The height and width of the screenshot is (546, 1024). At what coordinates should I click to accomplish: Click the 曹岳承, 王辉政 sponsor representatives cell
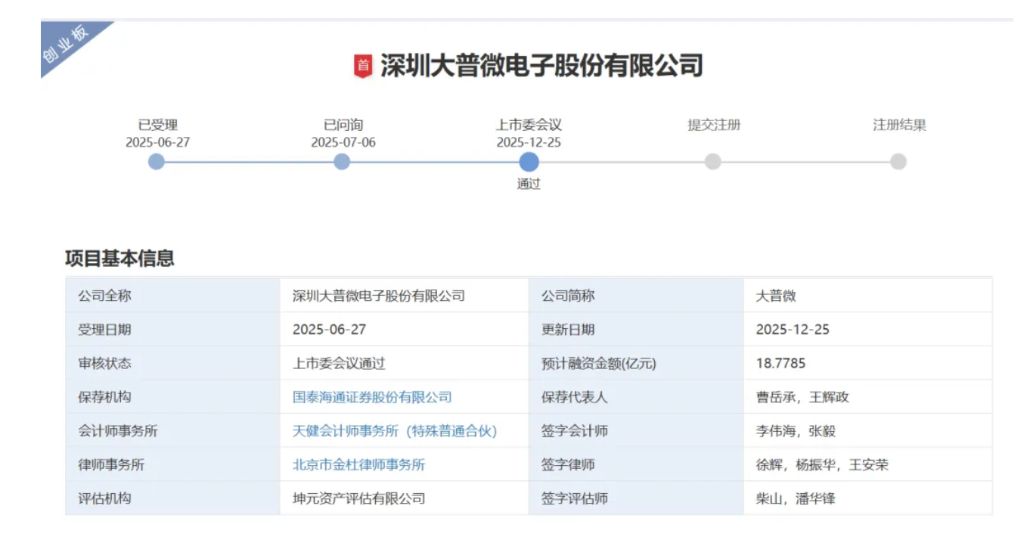click(802, 397)
